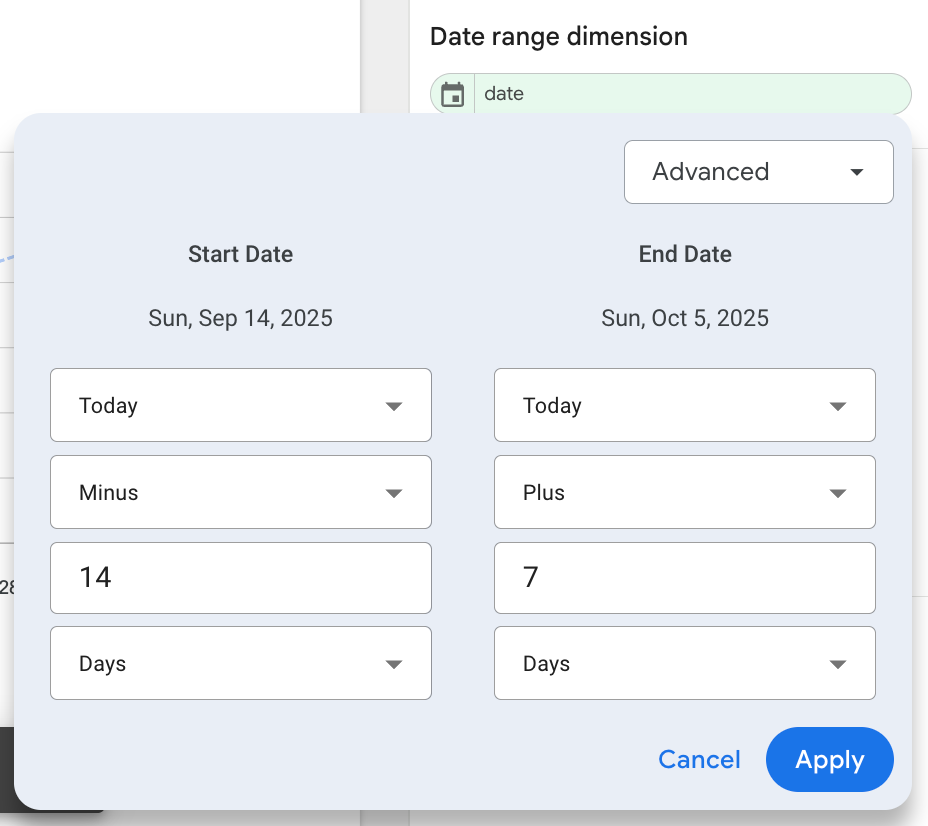Expand the Minus operator dropdown
This screenshot has height=826, width=928.
click(x=240, y=492)
